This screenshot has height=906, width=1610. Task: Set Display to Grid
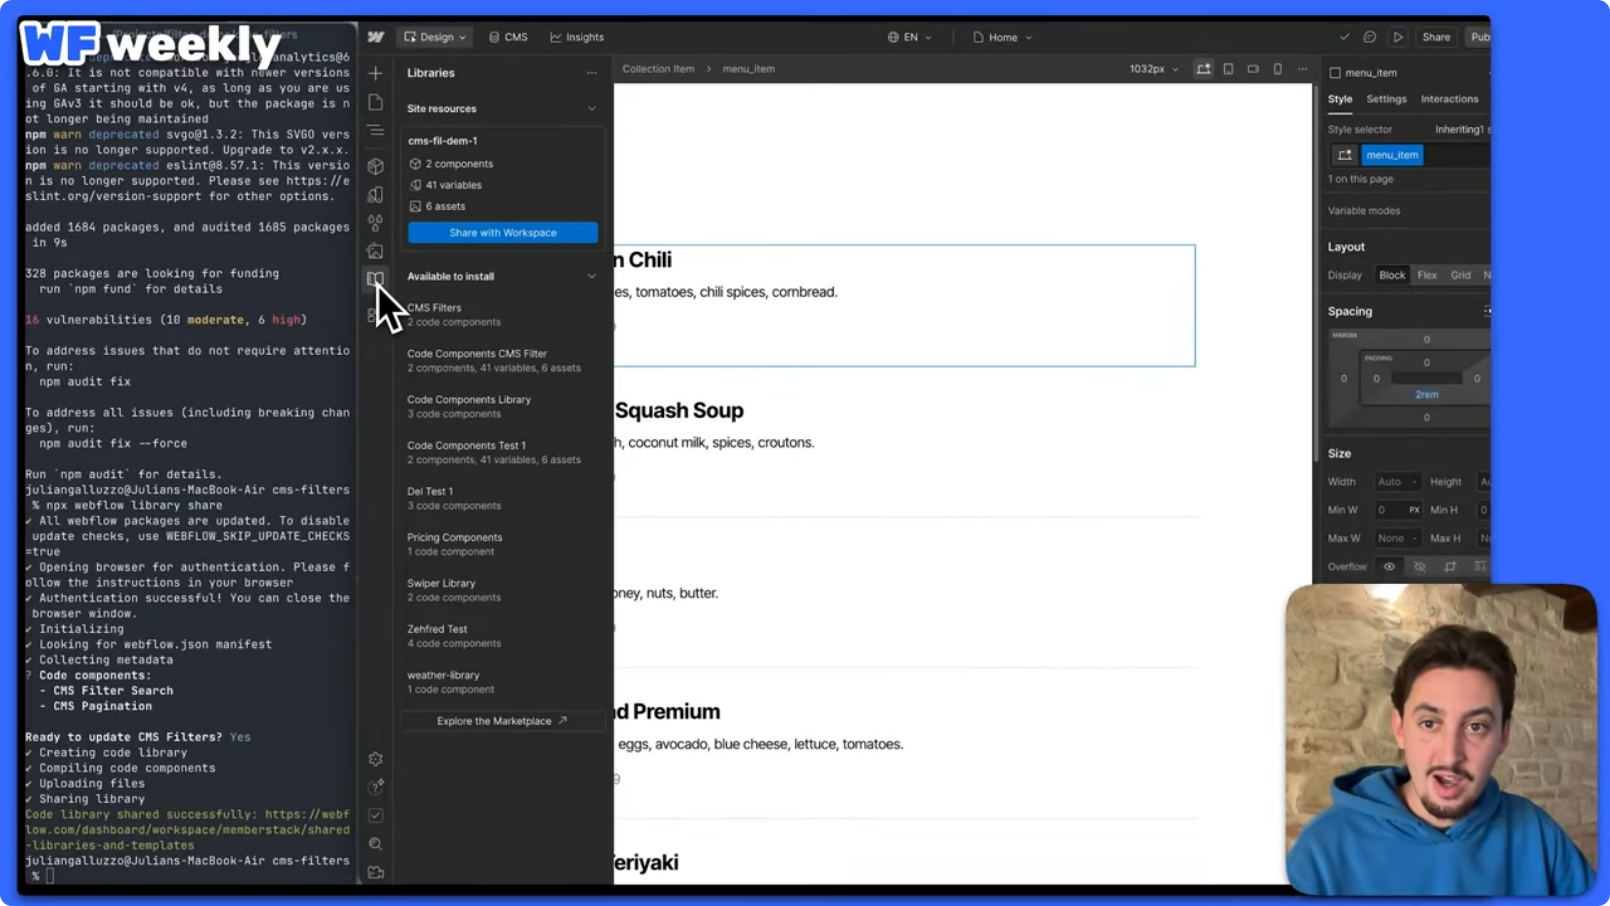click(x=1461, y=275)
